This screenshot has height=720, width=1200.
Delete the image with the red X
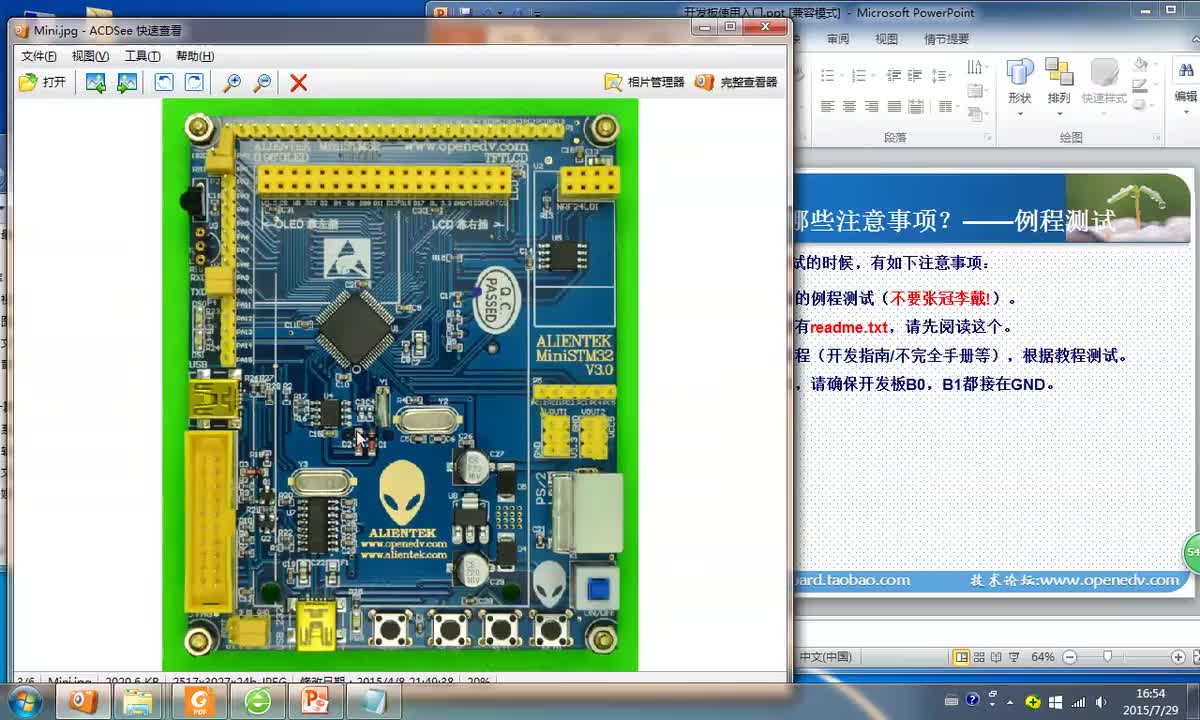click(x=298, y=83)
